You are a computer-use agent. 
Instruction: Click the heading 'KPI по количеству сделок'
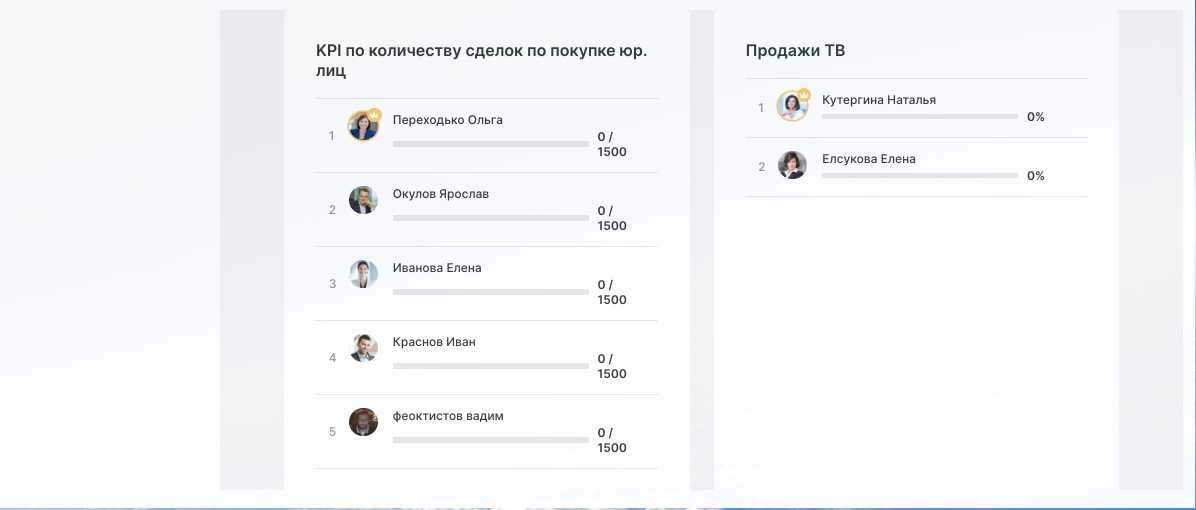click(481, 60)
